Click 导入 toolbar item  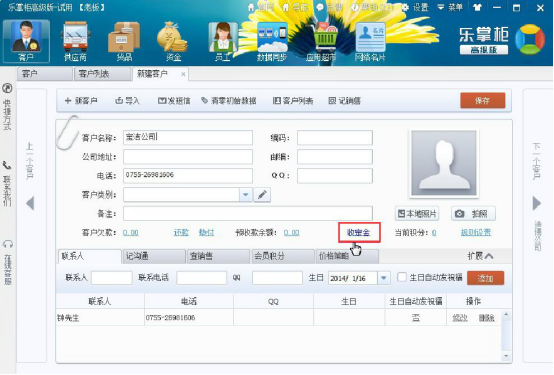pos(128,101)
